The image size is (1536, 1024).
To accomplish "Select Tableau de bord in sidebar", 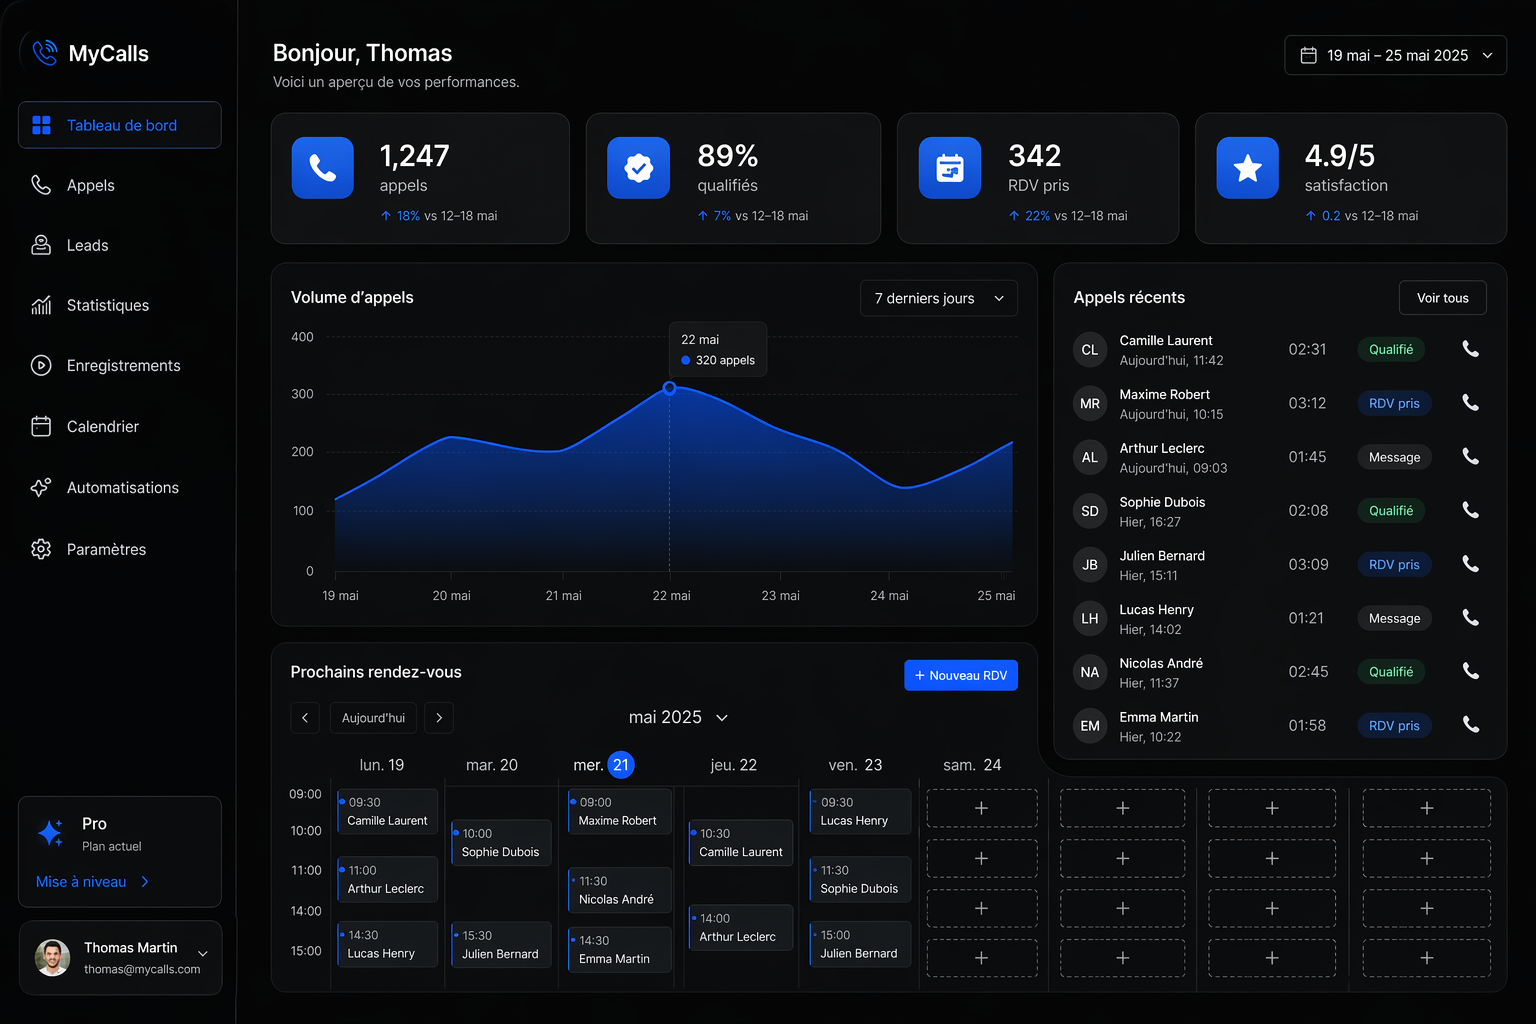I will pyautogui.click(x=120, y=125).
